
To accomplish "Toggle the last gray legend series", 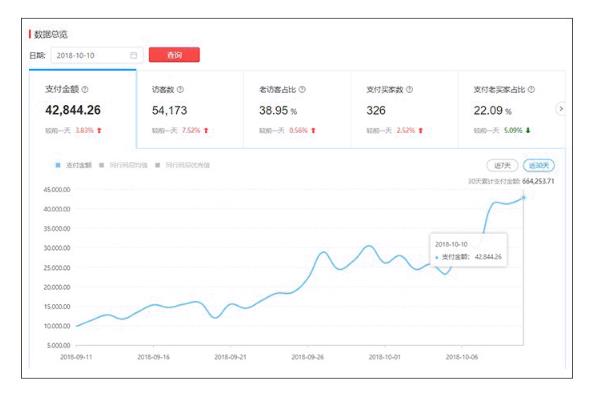I will pyautogui.click(x=182, y=165).
